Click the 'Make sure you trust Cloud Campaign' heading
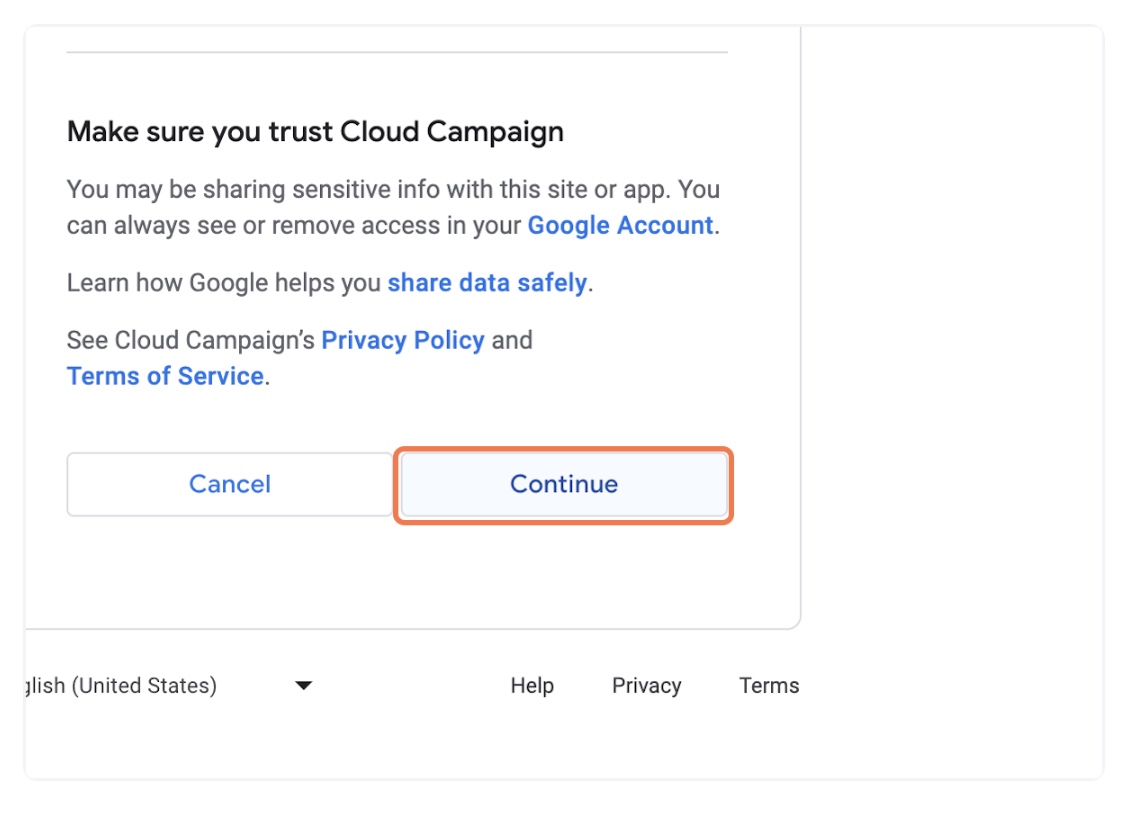This screenshot has height=824, width=1126. pyautogui.click(x=315, y=132)
